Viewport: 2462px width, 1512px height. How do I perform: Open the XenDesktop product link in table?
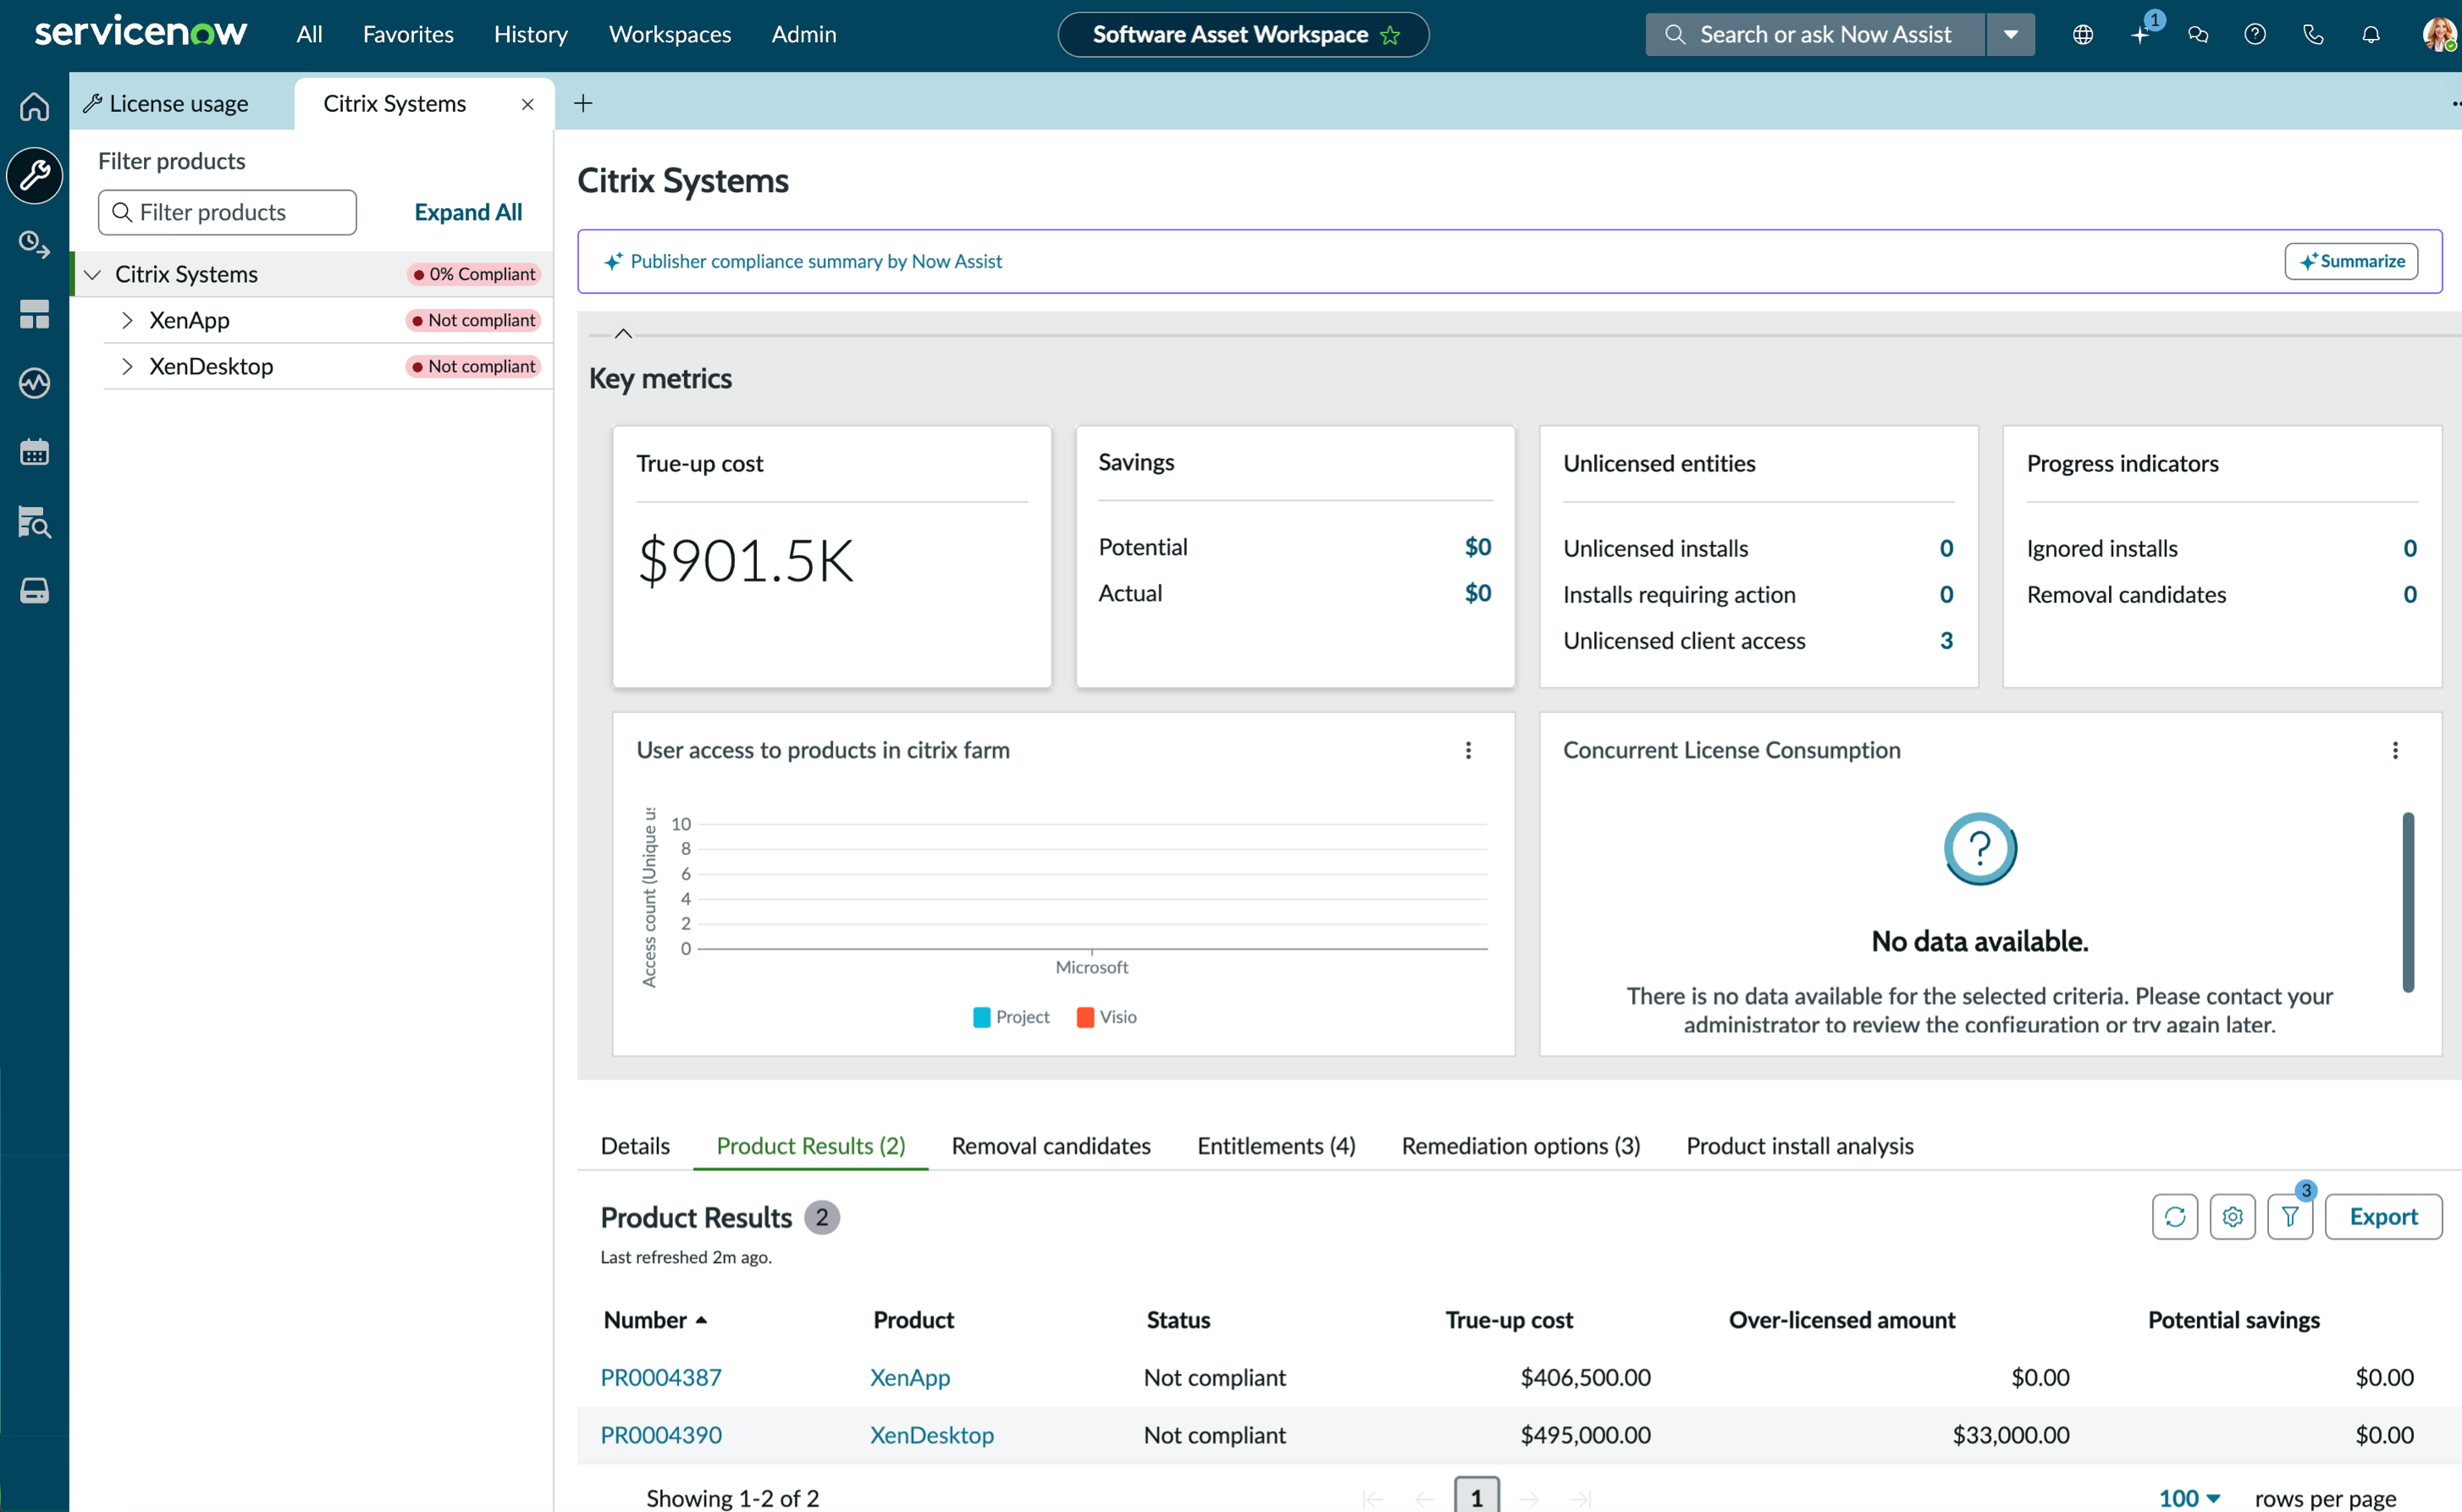click(932, 1435)
